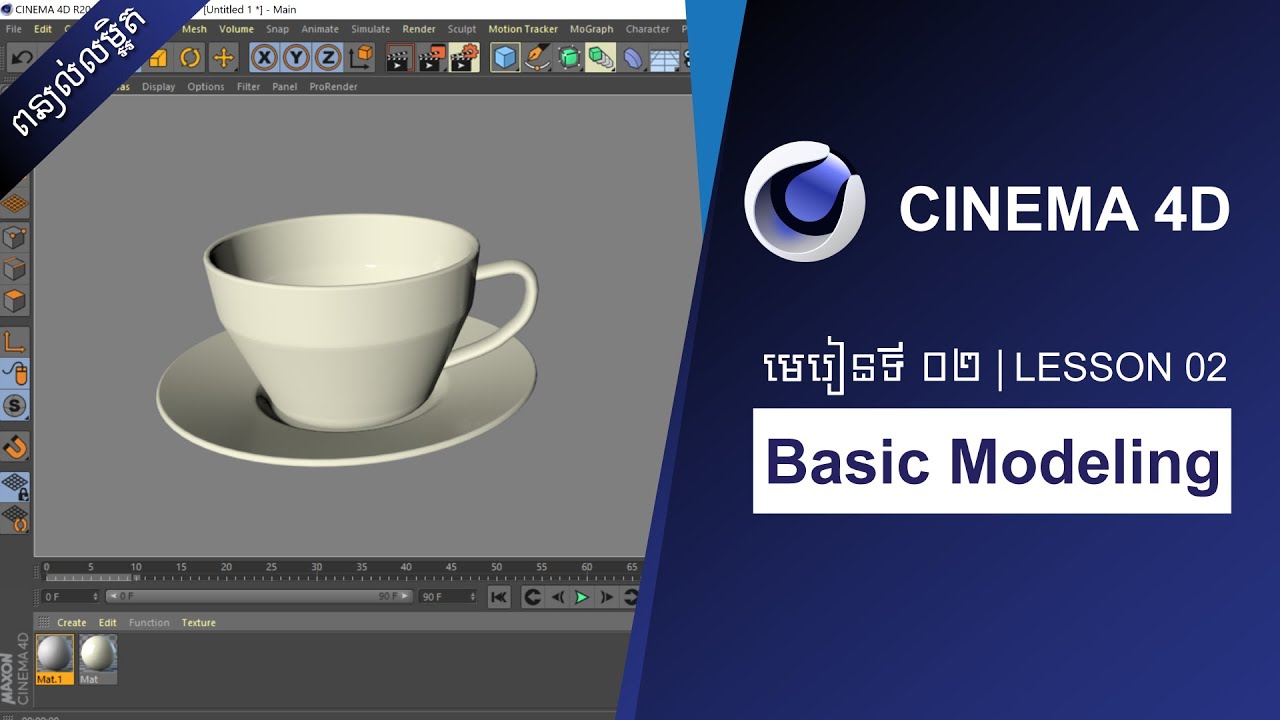The image size is (1280, 720).
Task: Toggle Viewport Solo S icon
Action: coord(15,405)
